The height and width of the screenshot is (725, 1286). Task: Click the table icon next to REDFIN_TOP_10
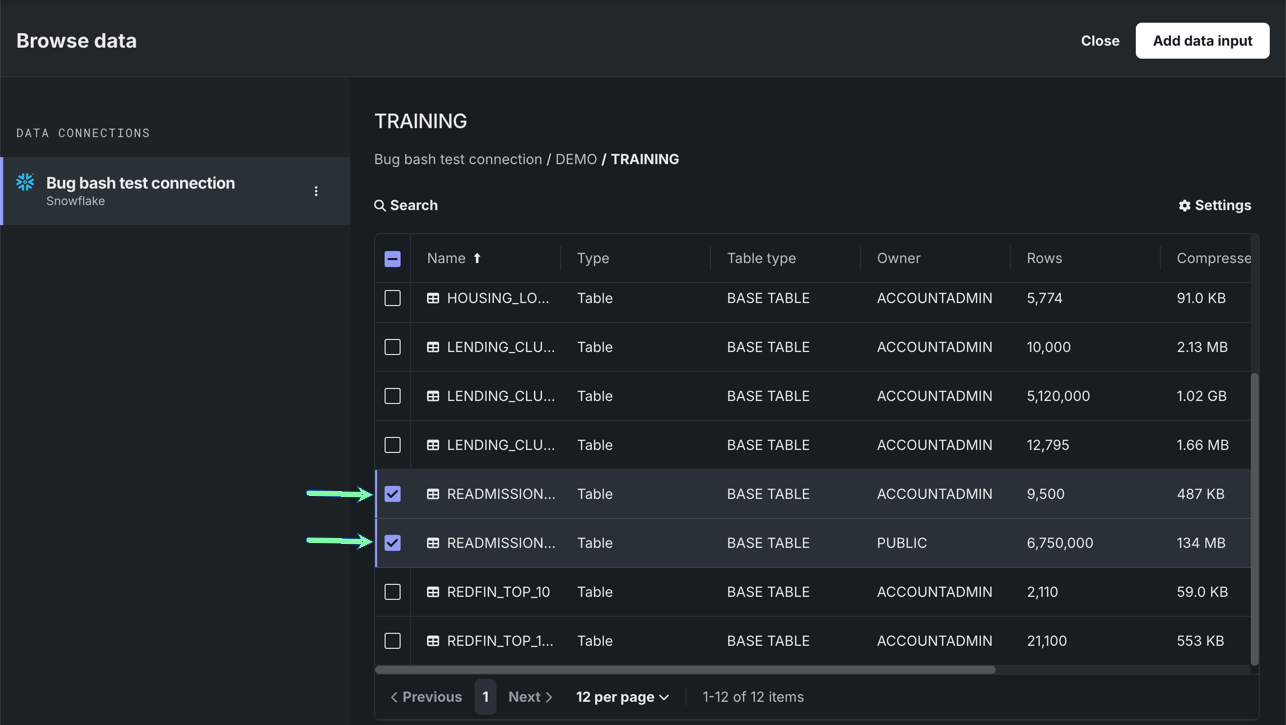click(433, 592)
